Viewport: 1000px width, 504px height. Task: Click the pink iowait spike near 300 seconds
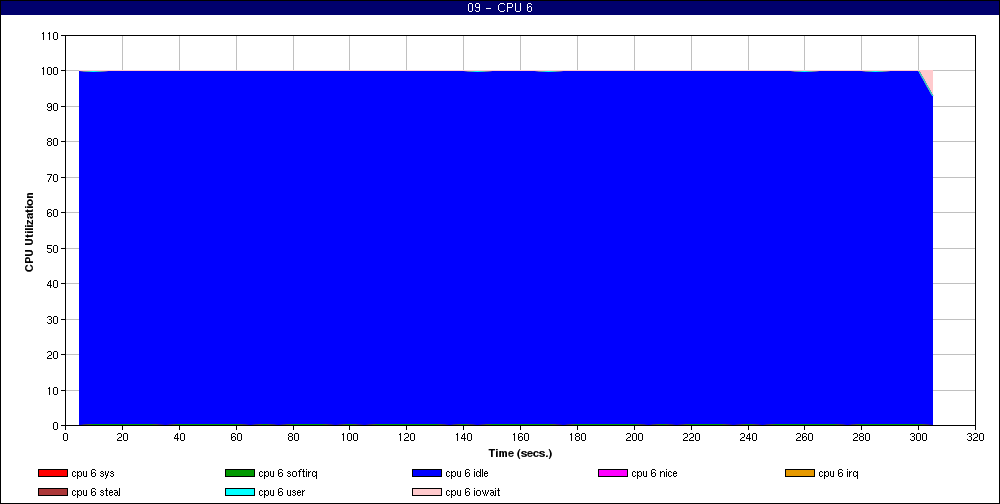pyautogui.click(x=929, y=79)
